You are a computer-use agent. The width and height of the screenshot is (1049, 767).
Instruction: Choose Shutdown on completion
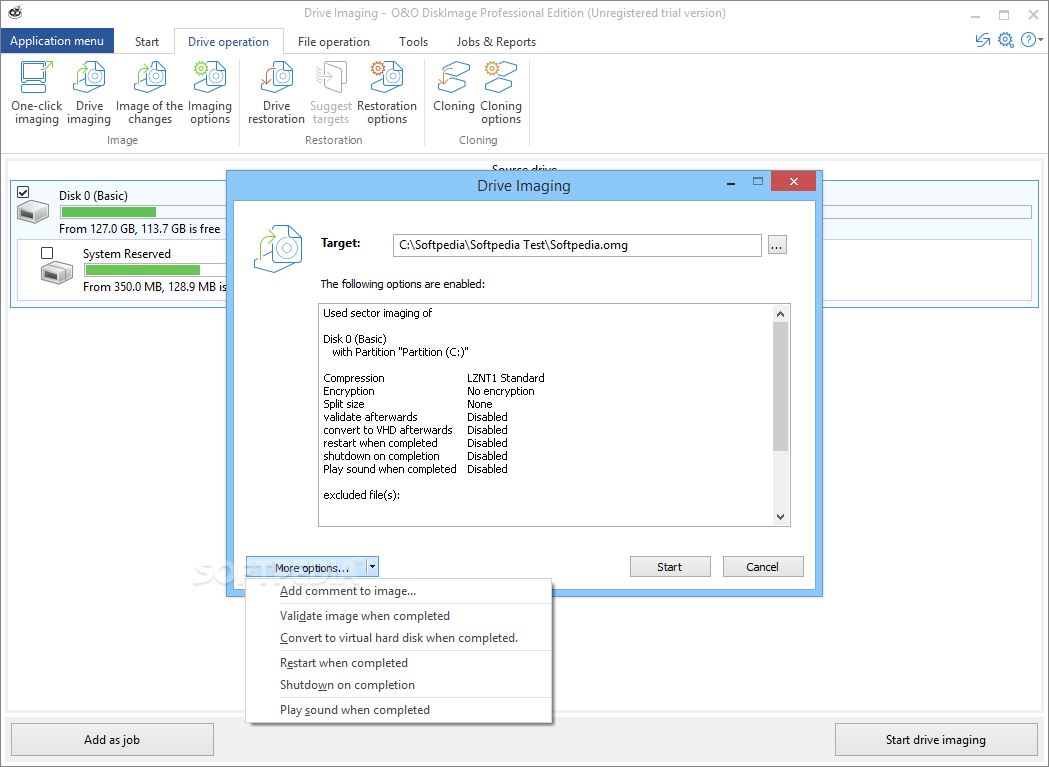coord(399,685)
